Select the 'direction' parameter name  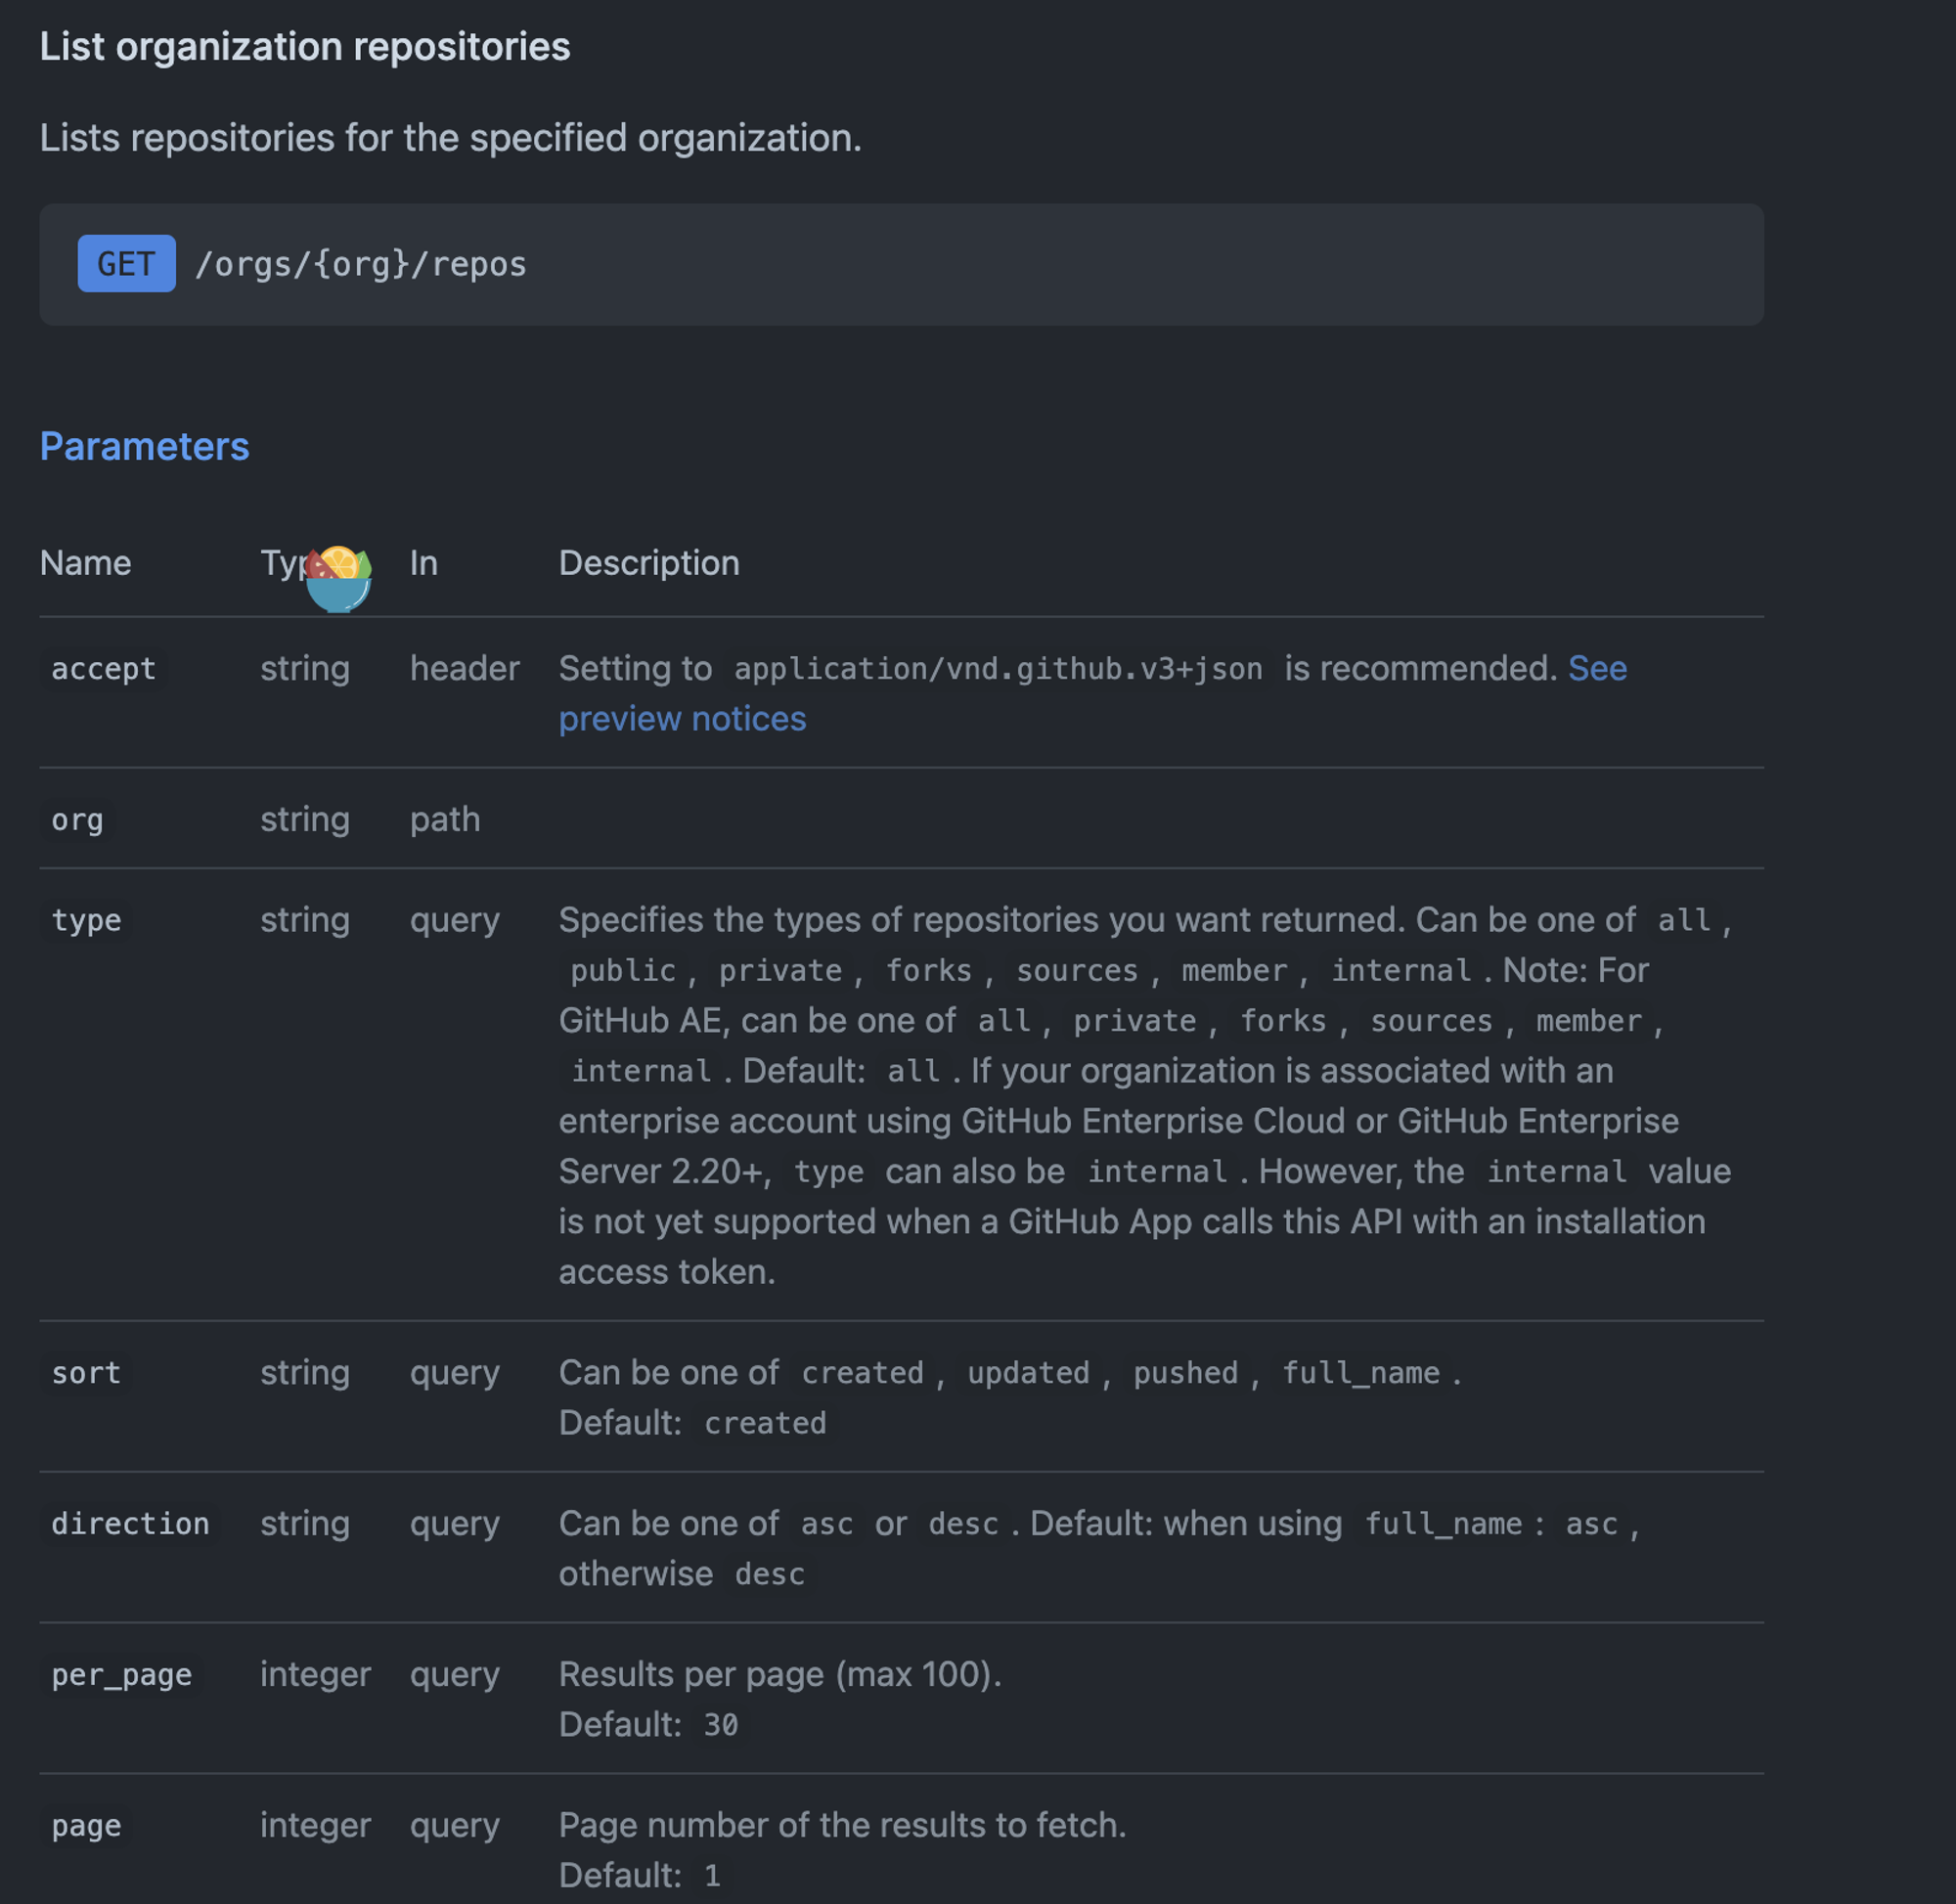tap(130, 1524)
